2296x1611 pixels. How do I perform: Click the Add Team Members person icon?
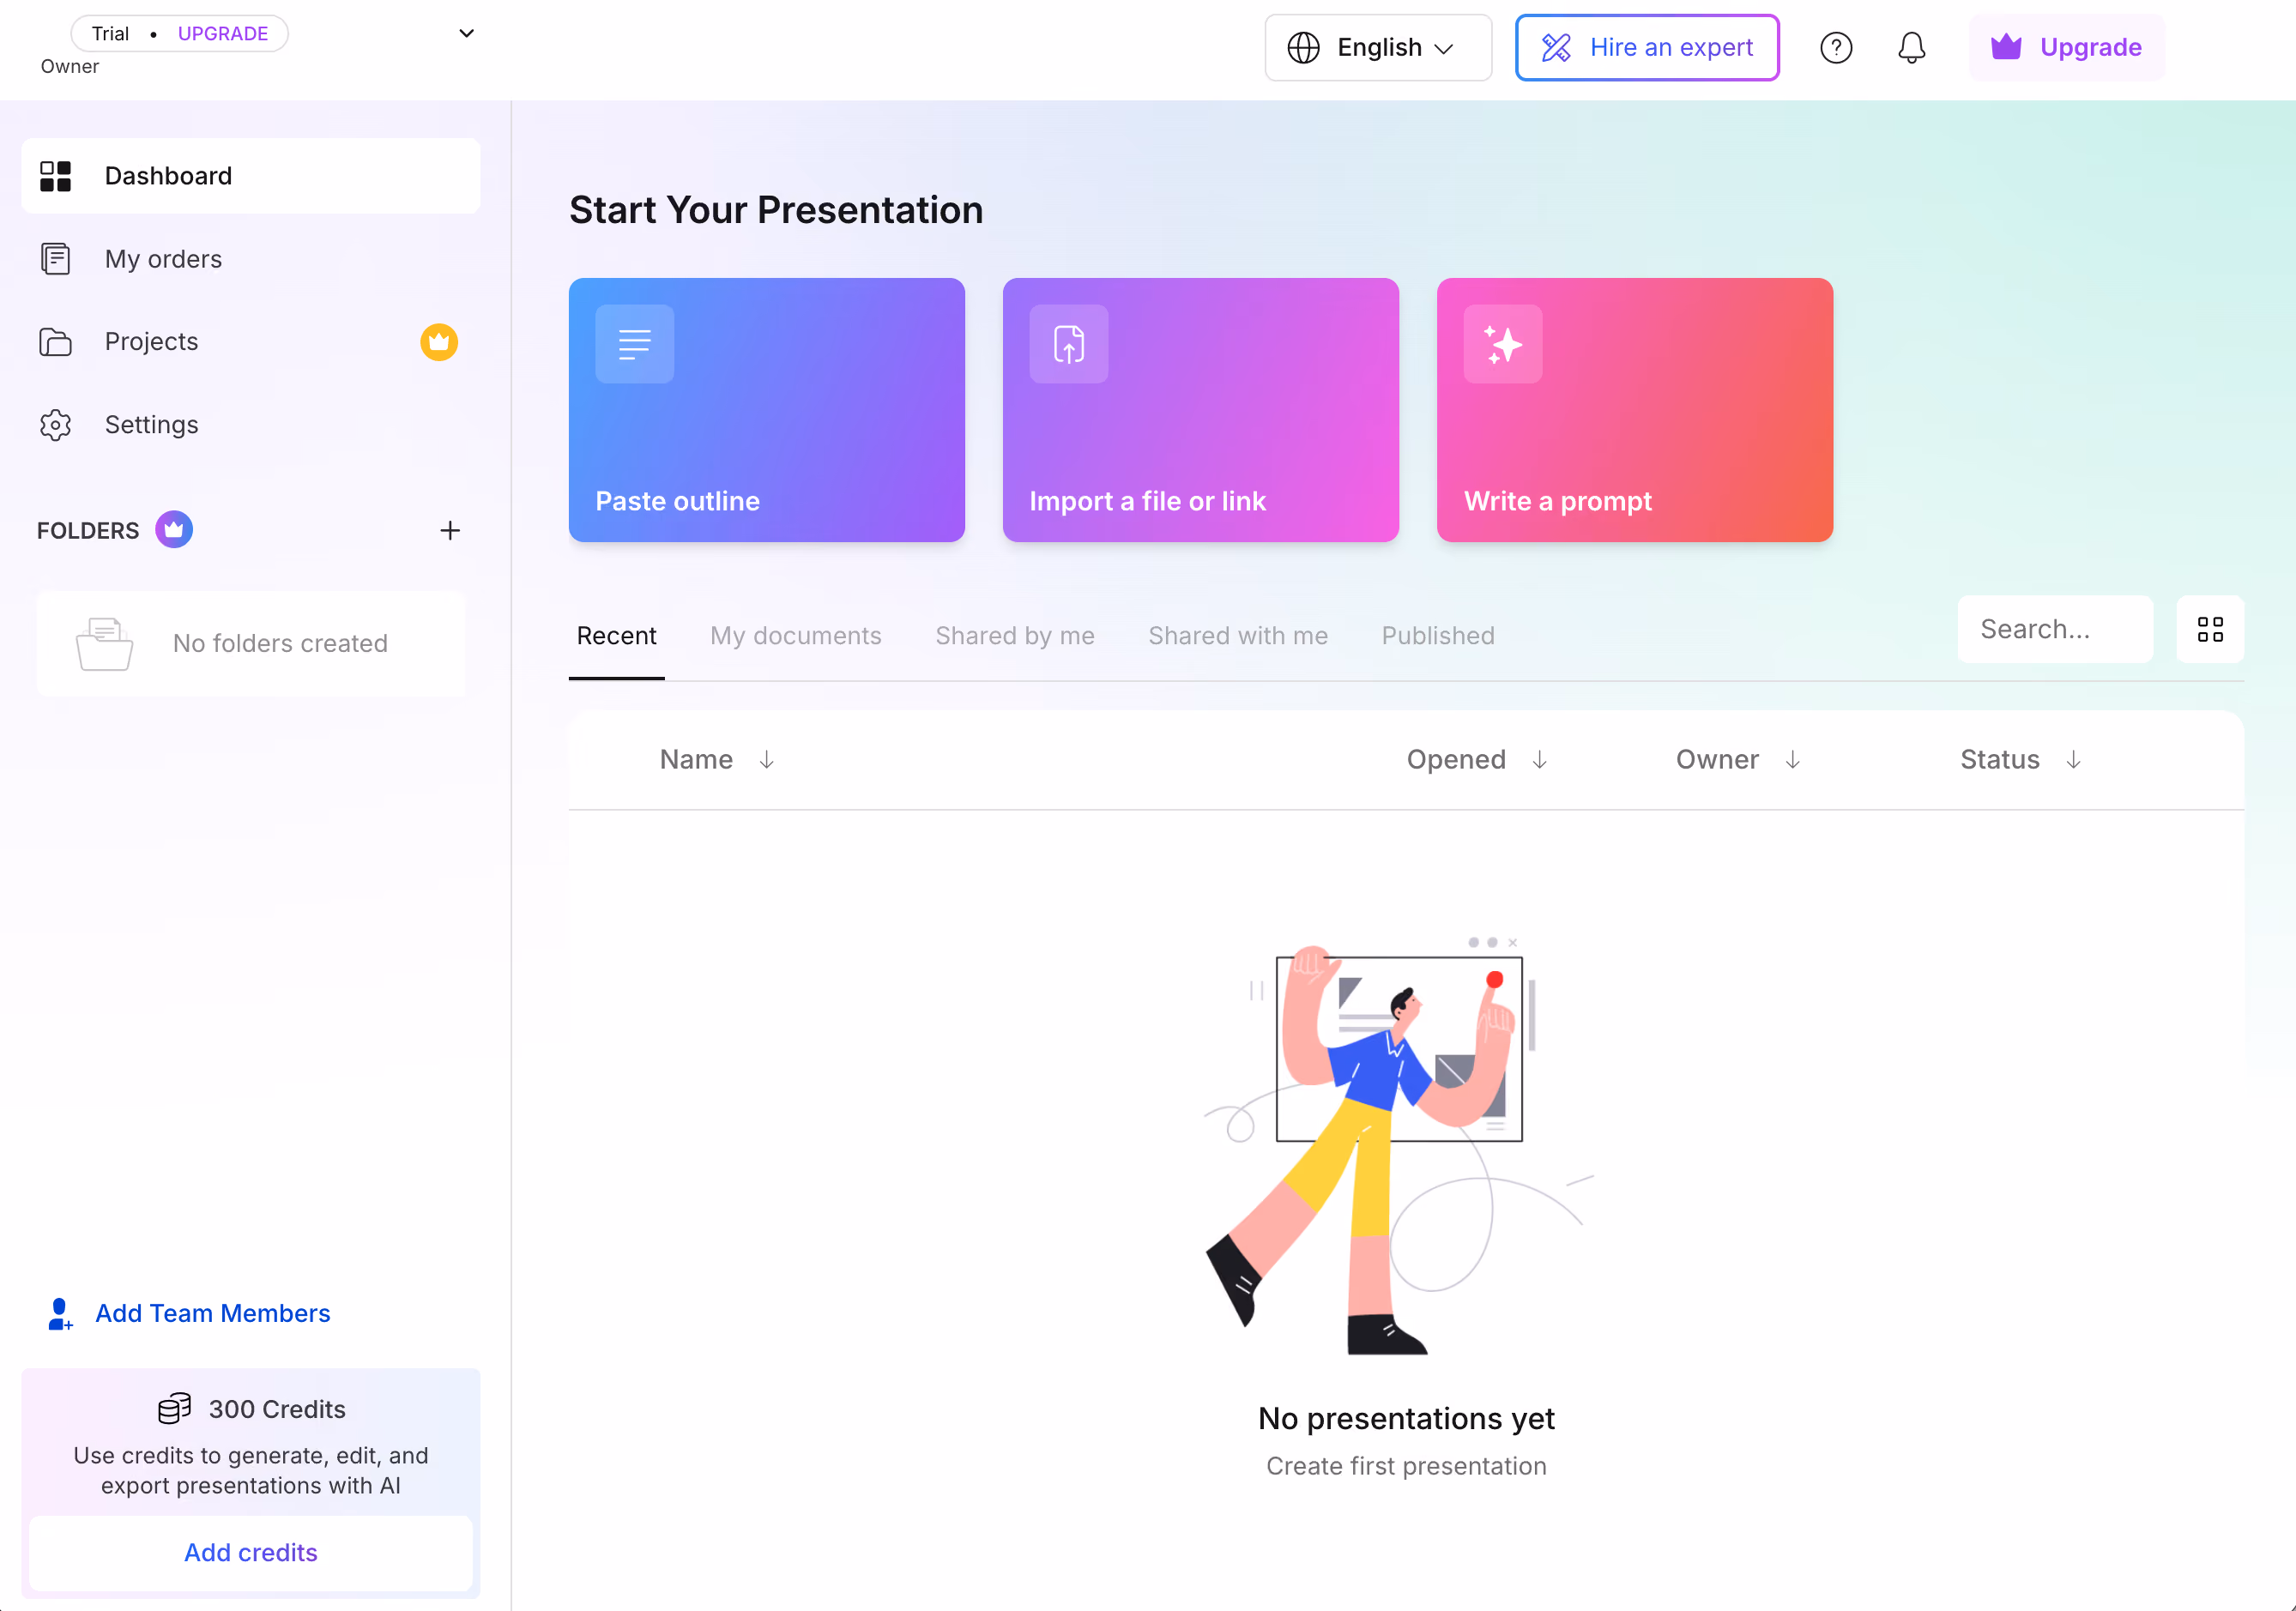[60, 1314]
